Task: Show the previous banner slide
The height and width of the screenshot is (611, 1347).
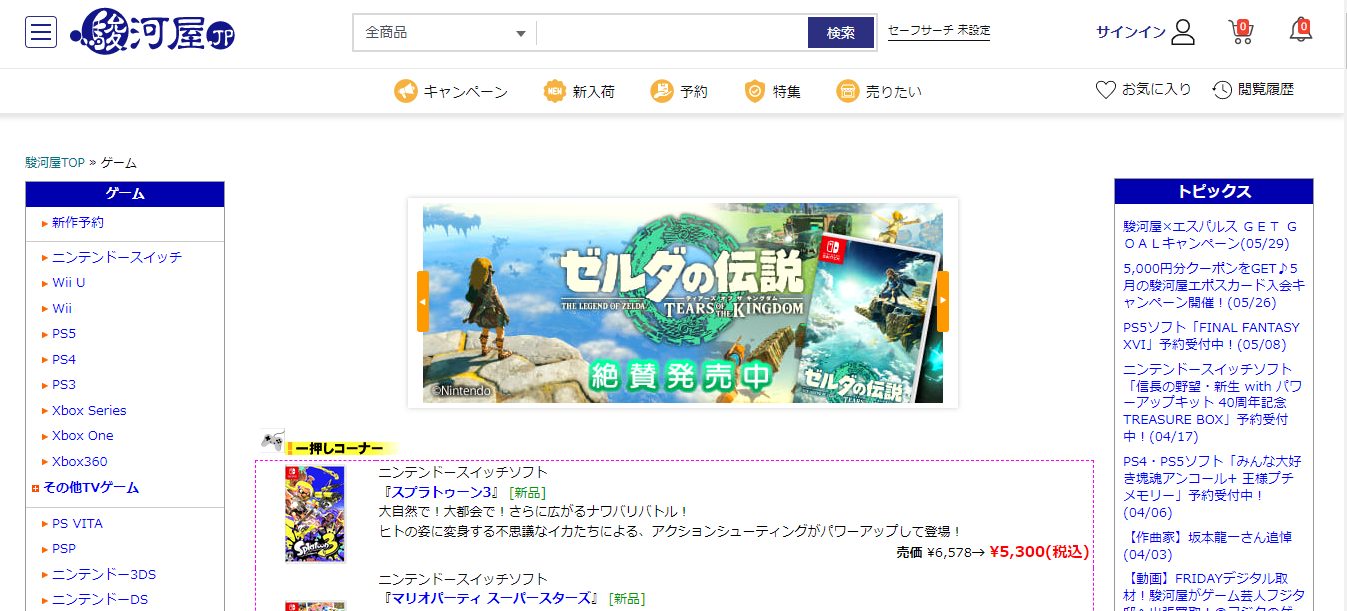Action: 423,301
